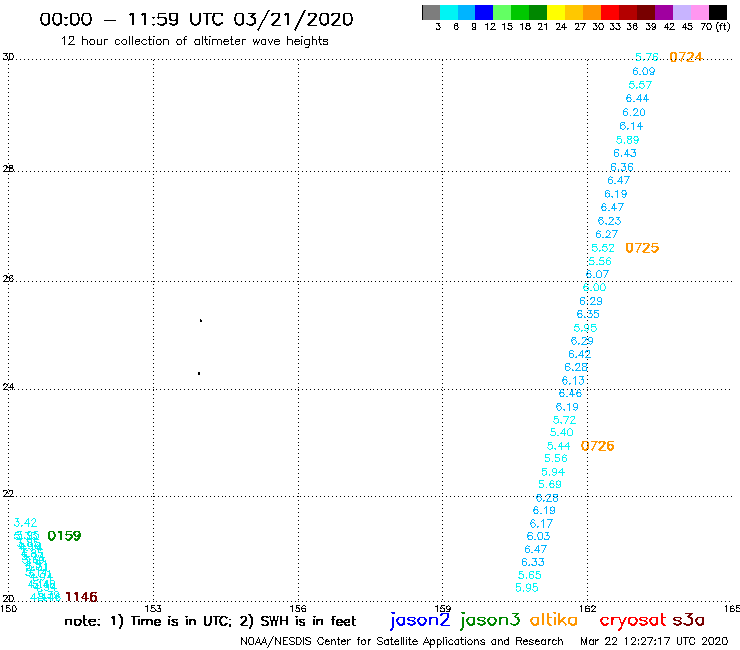Click the altika satellite legend name
The width and height of the screenshot is (740, 650).
point(554,619)
